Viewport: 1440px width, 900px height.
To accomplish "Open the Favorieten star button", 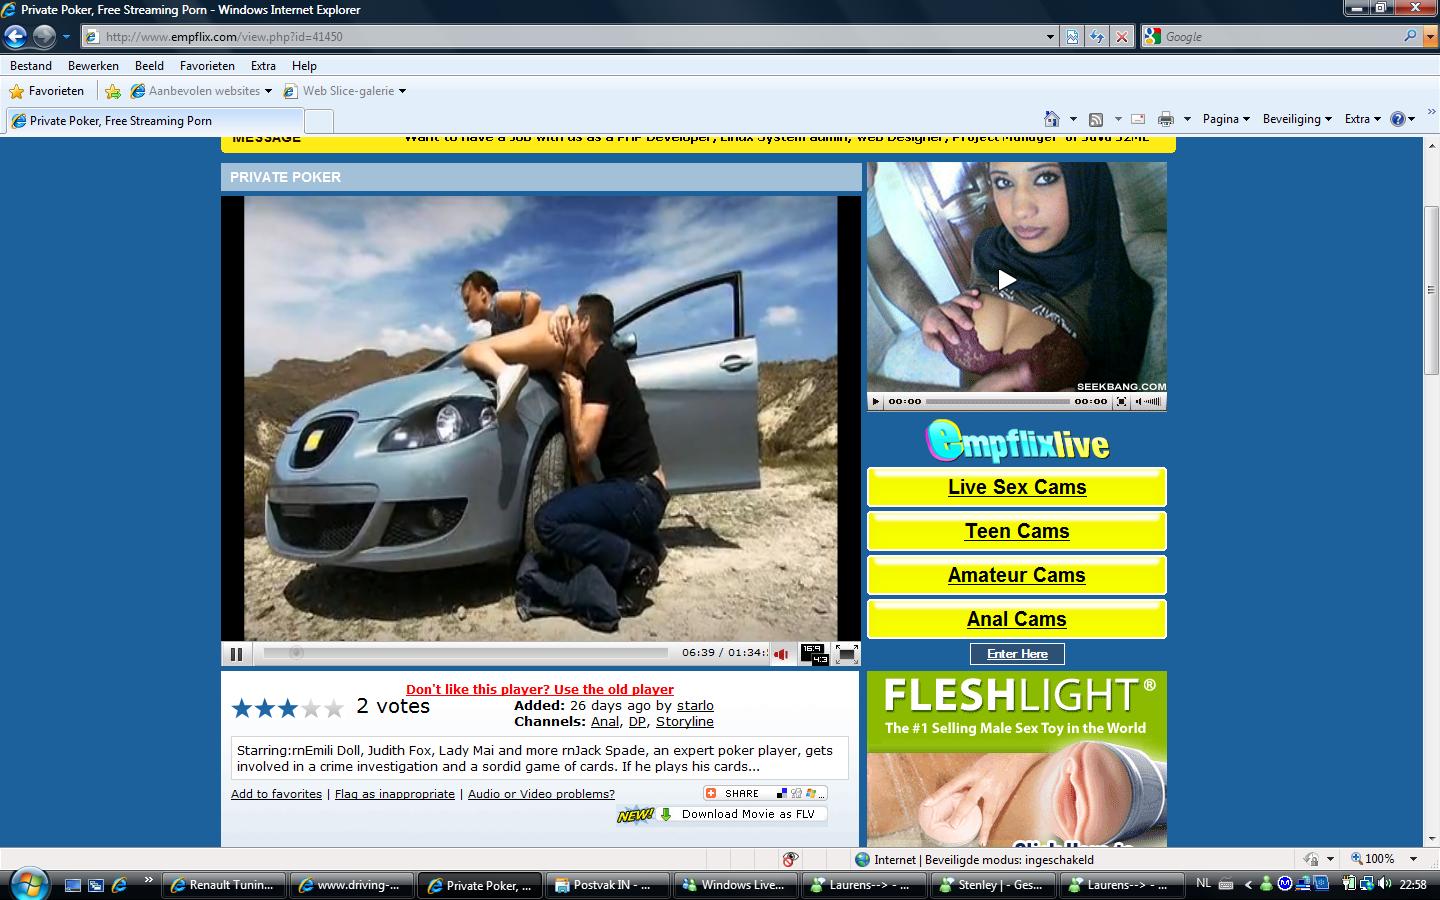I will click(47, 91).
